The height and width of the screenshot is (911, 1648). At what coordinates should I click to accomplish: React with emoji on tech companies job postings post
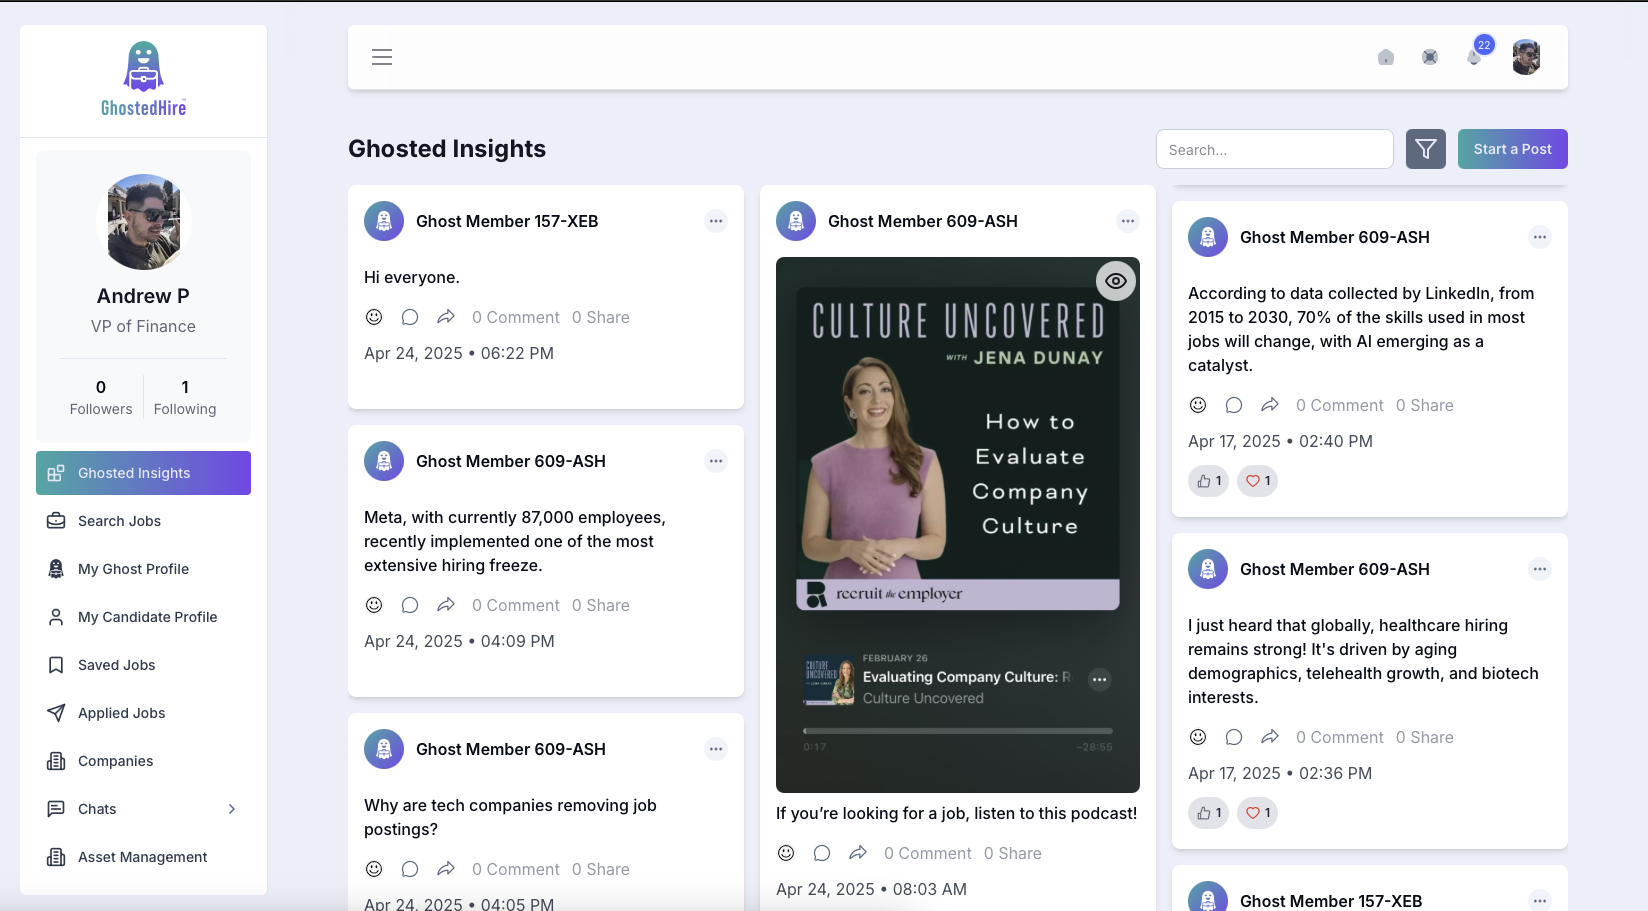[x=374, y=869]
